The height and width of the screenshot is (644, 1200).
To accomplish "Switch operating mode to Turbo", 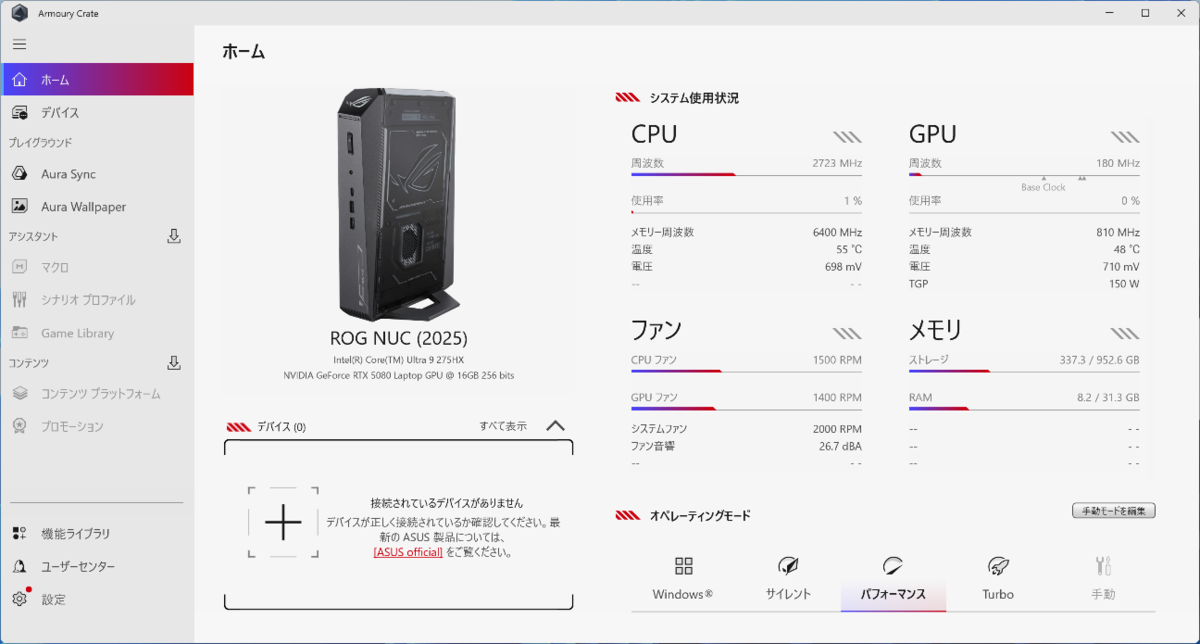I will (x=998, y=578).
